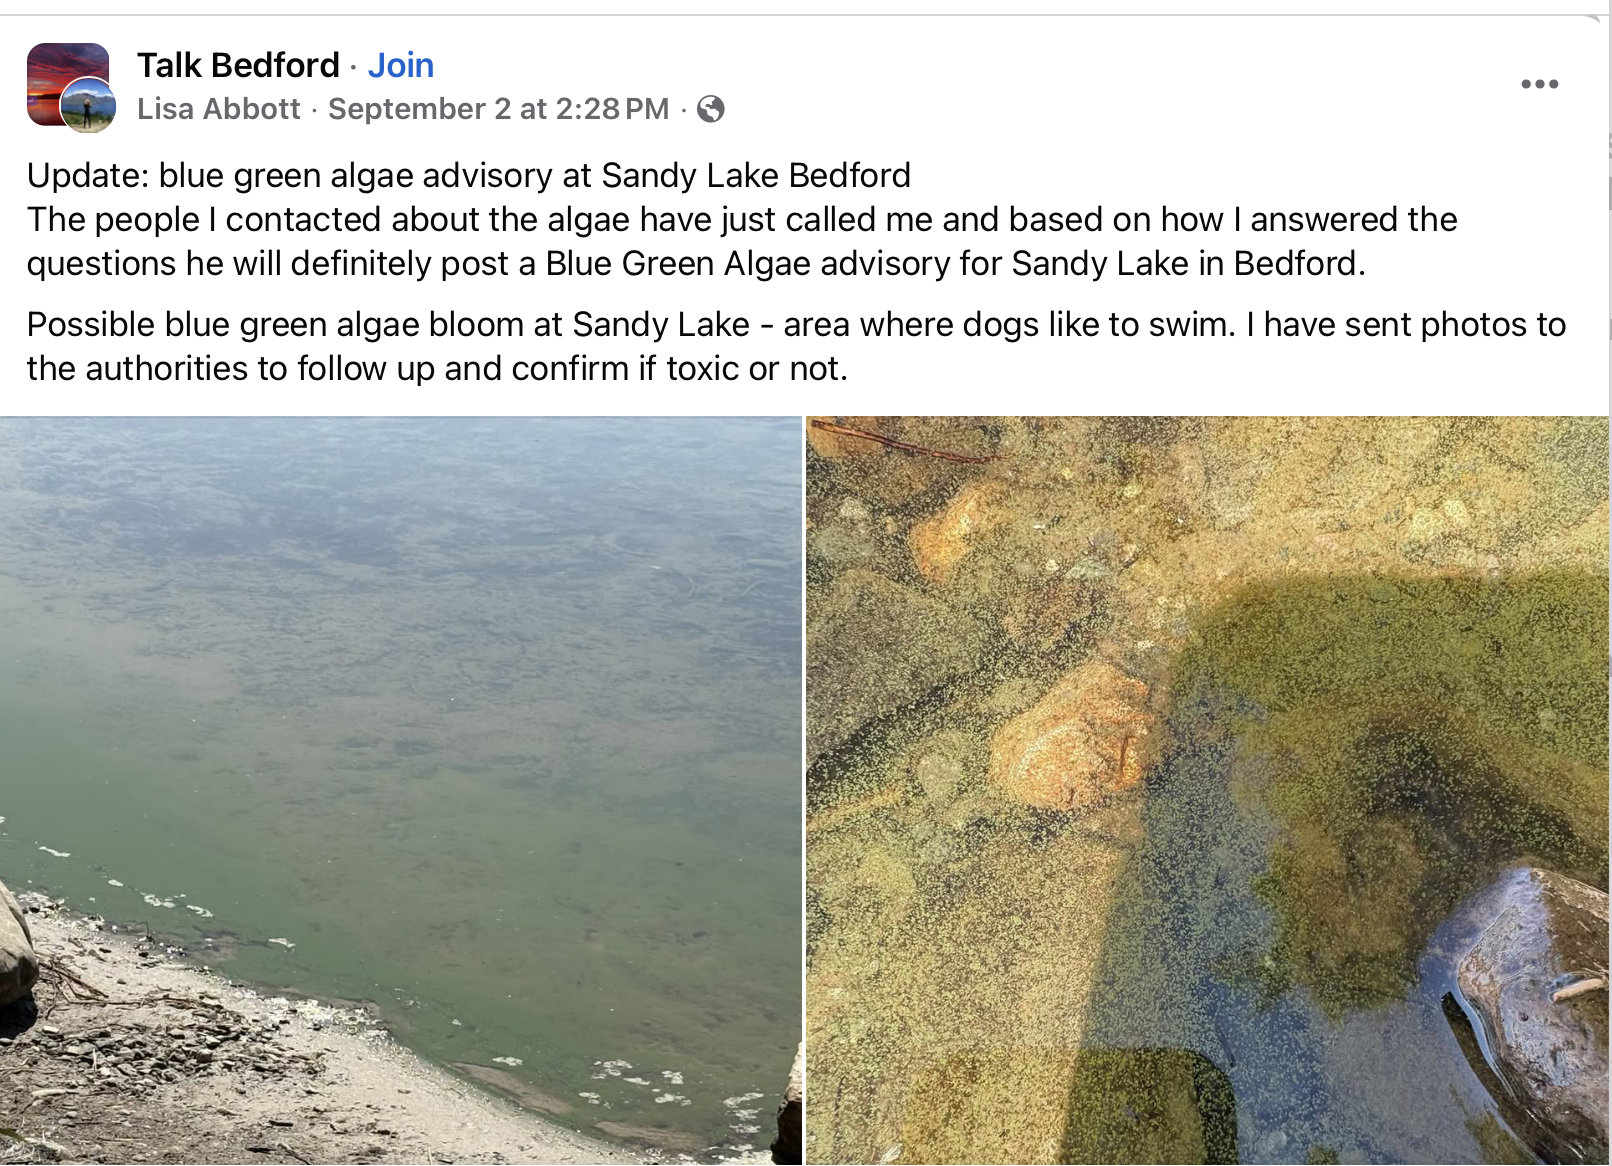Join the Talk Bedford group
This screenshot has height=1166, width=1612.
400,65
